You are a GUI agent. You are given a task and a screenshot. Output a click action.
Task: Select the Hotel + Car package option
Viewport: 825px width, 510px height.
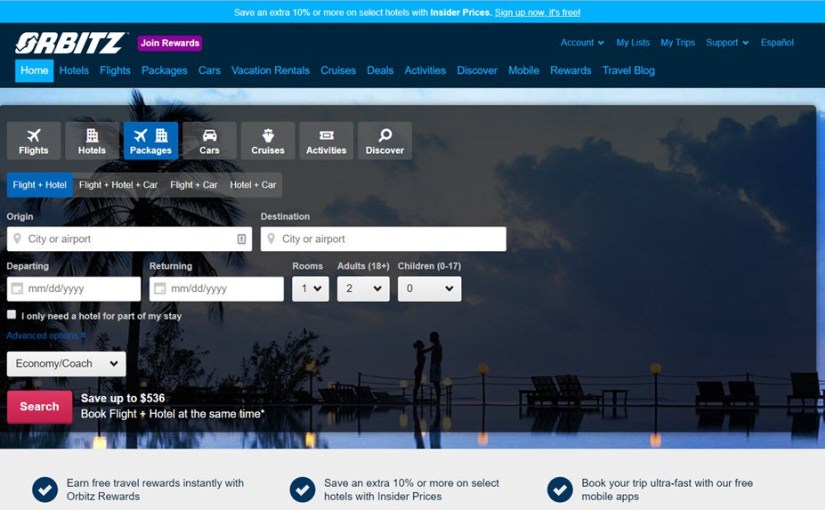coord(253,185)
